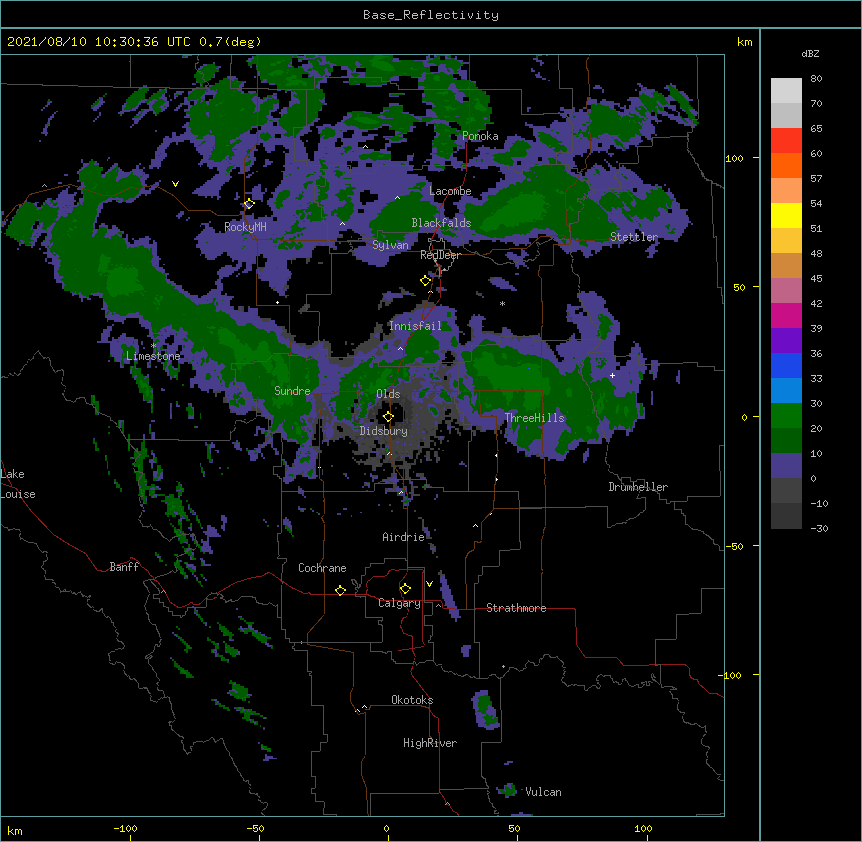Screen dimensions: 862x842
Task: Click the Lake Louise label
Action: pos(16,484)
